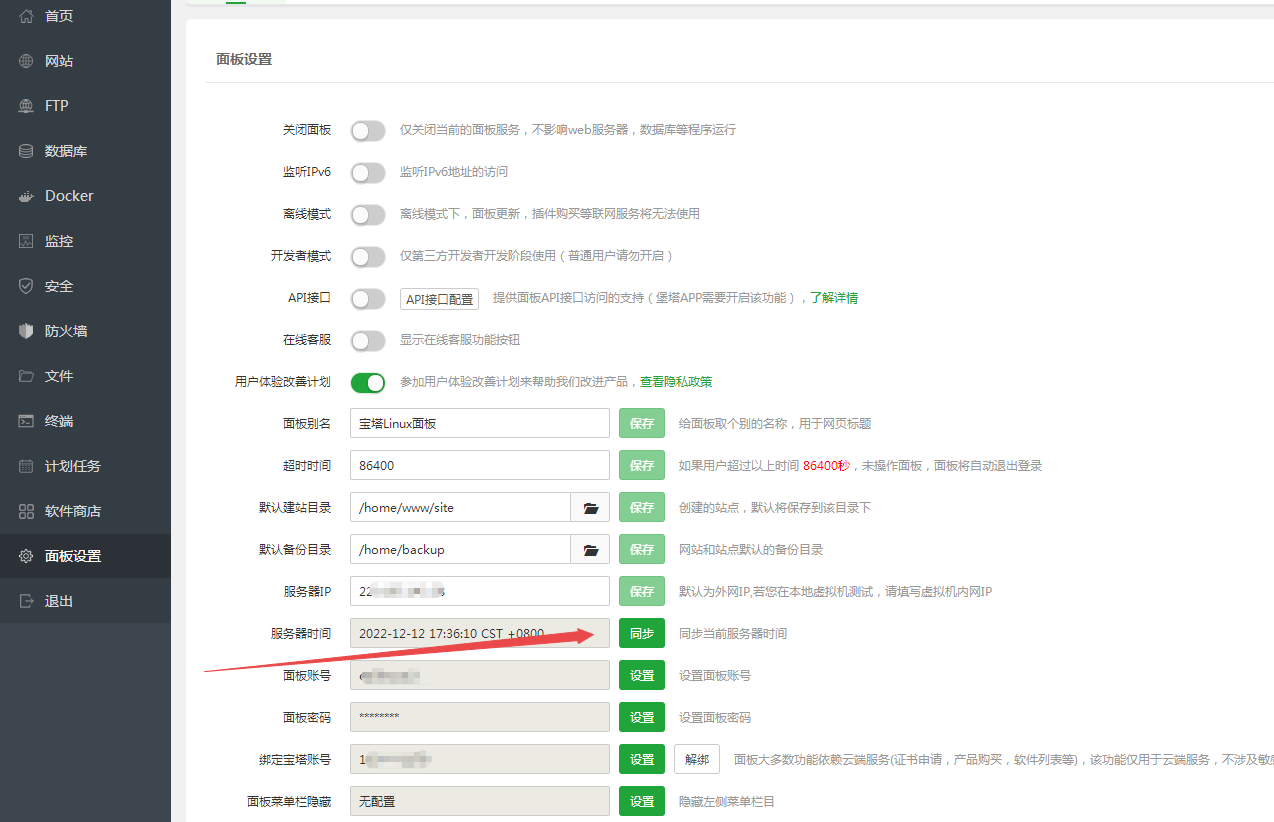Click into the 超时时间 input field
This screenshot has height=822, width=1274.
pos(480,465)
